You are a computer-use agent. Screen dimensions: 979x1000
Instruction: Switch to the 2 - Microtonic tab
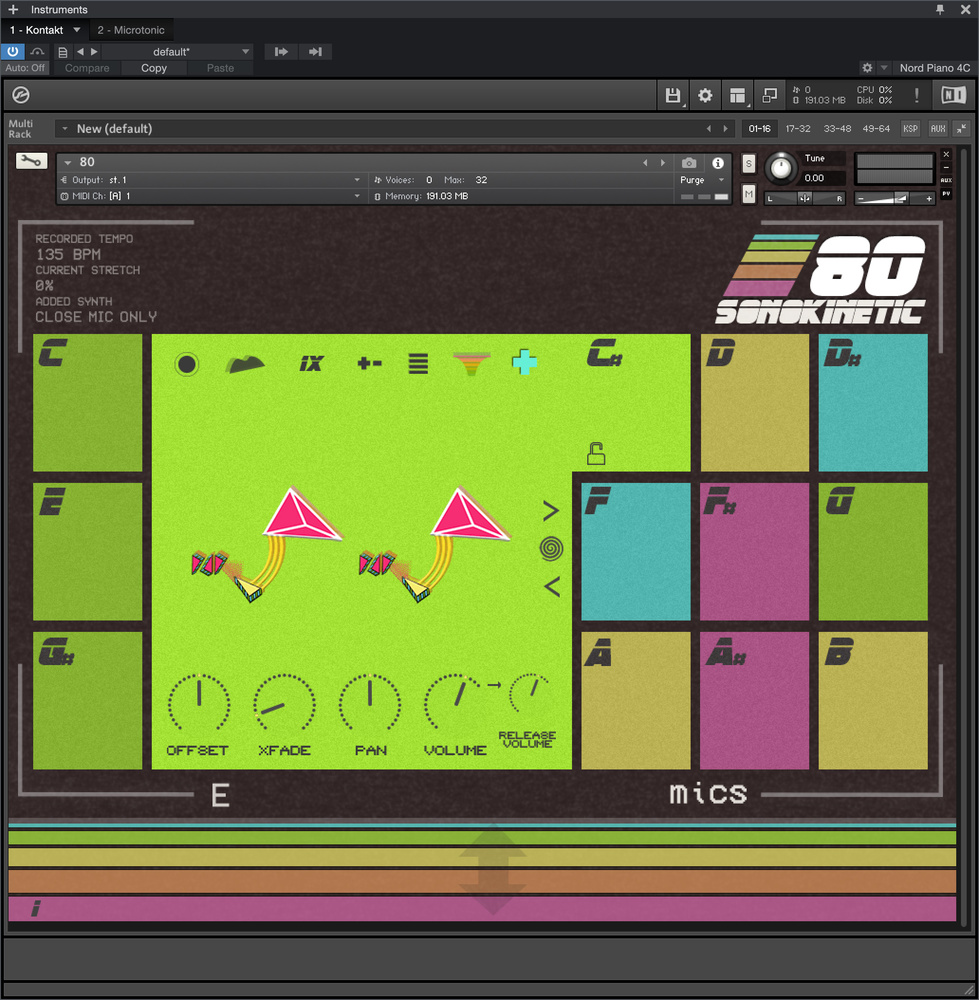click(131, 30)
